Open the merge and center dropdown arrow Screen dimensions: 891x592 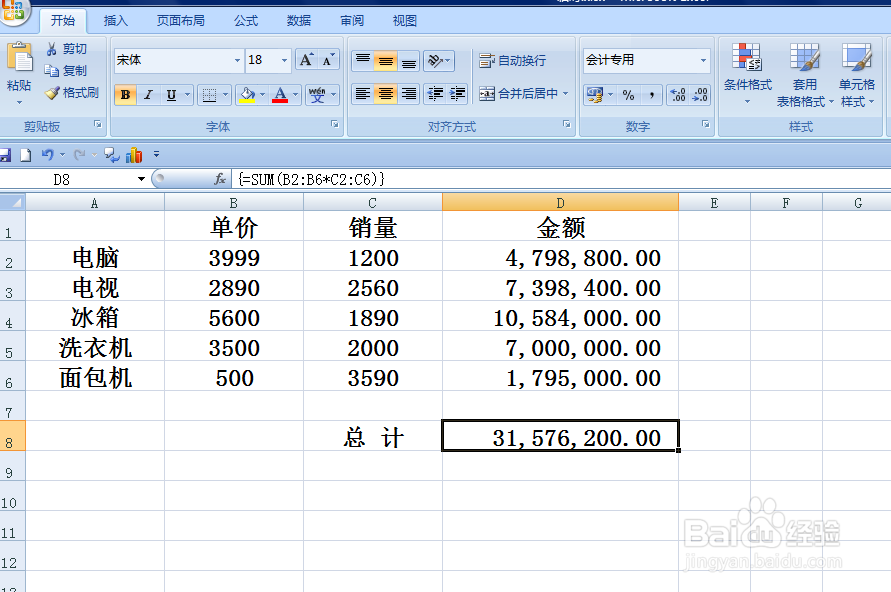click(565, 94)
